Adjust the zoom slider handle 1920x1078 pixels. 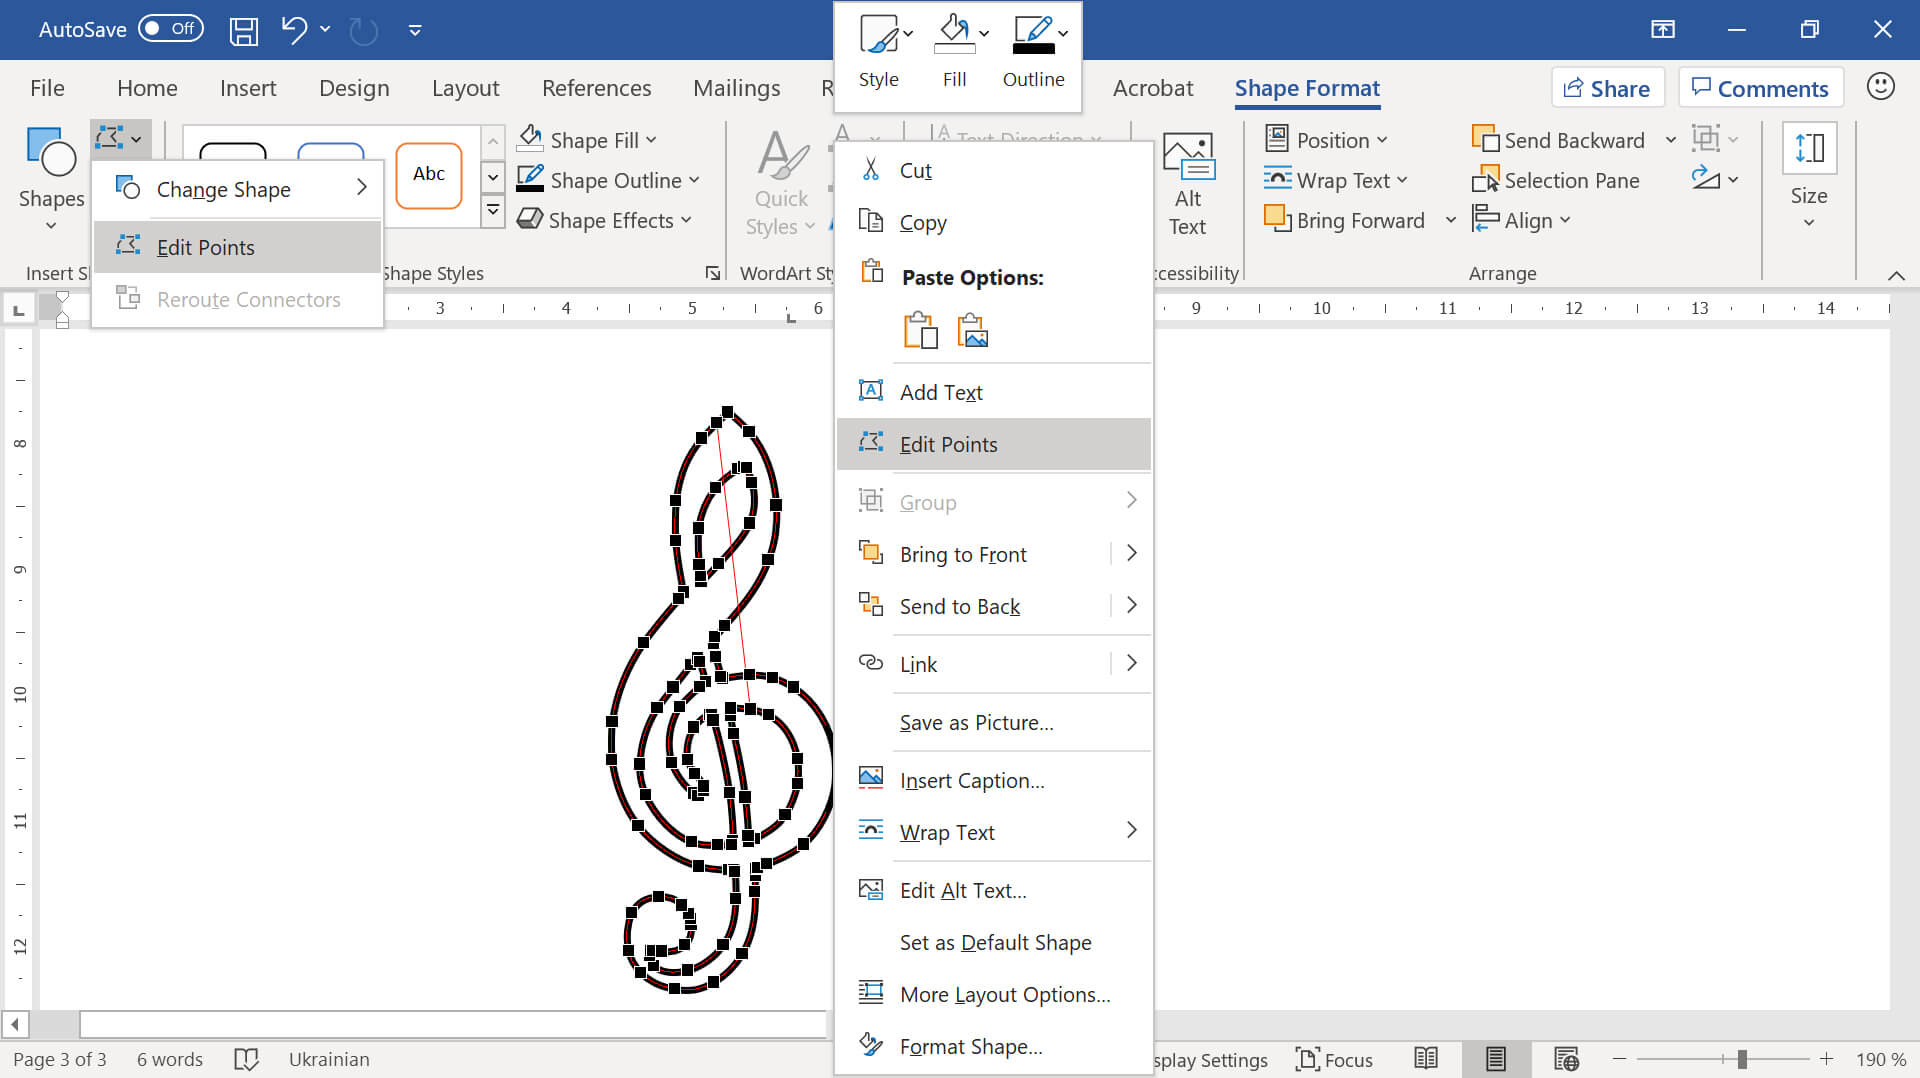(x=1742, y=1059)
